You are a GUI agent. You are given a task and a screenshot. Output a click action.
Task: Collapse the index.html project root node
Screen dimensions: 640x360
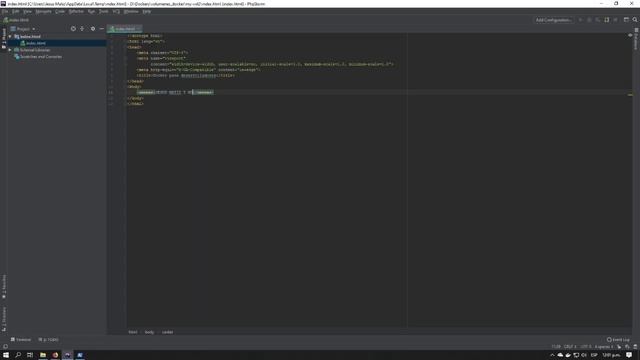pos(10,37)
